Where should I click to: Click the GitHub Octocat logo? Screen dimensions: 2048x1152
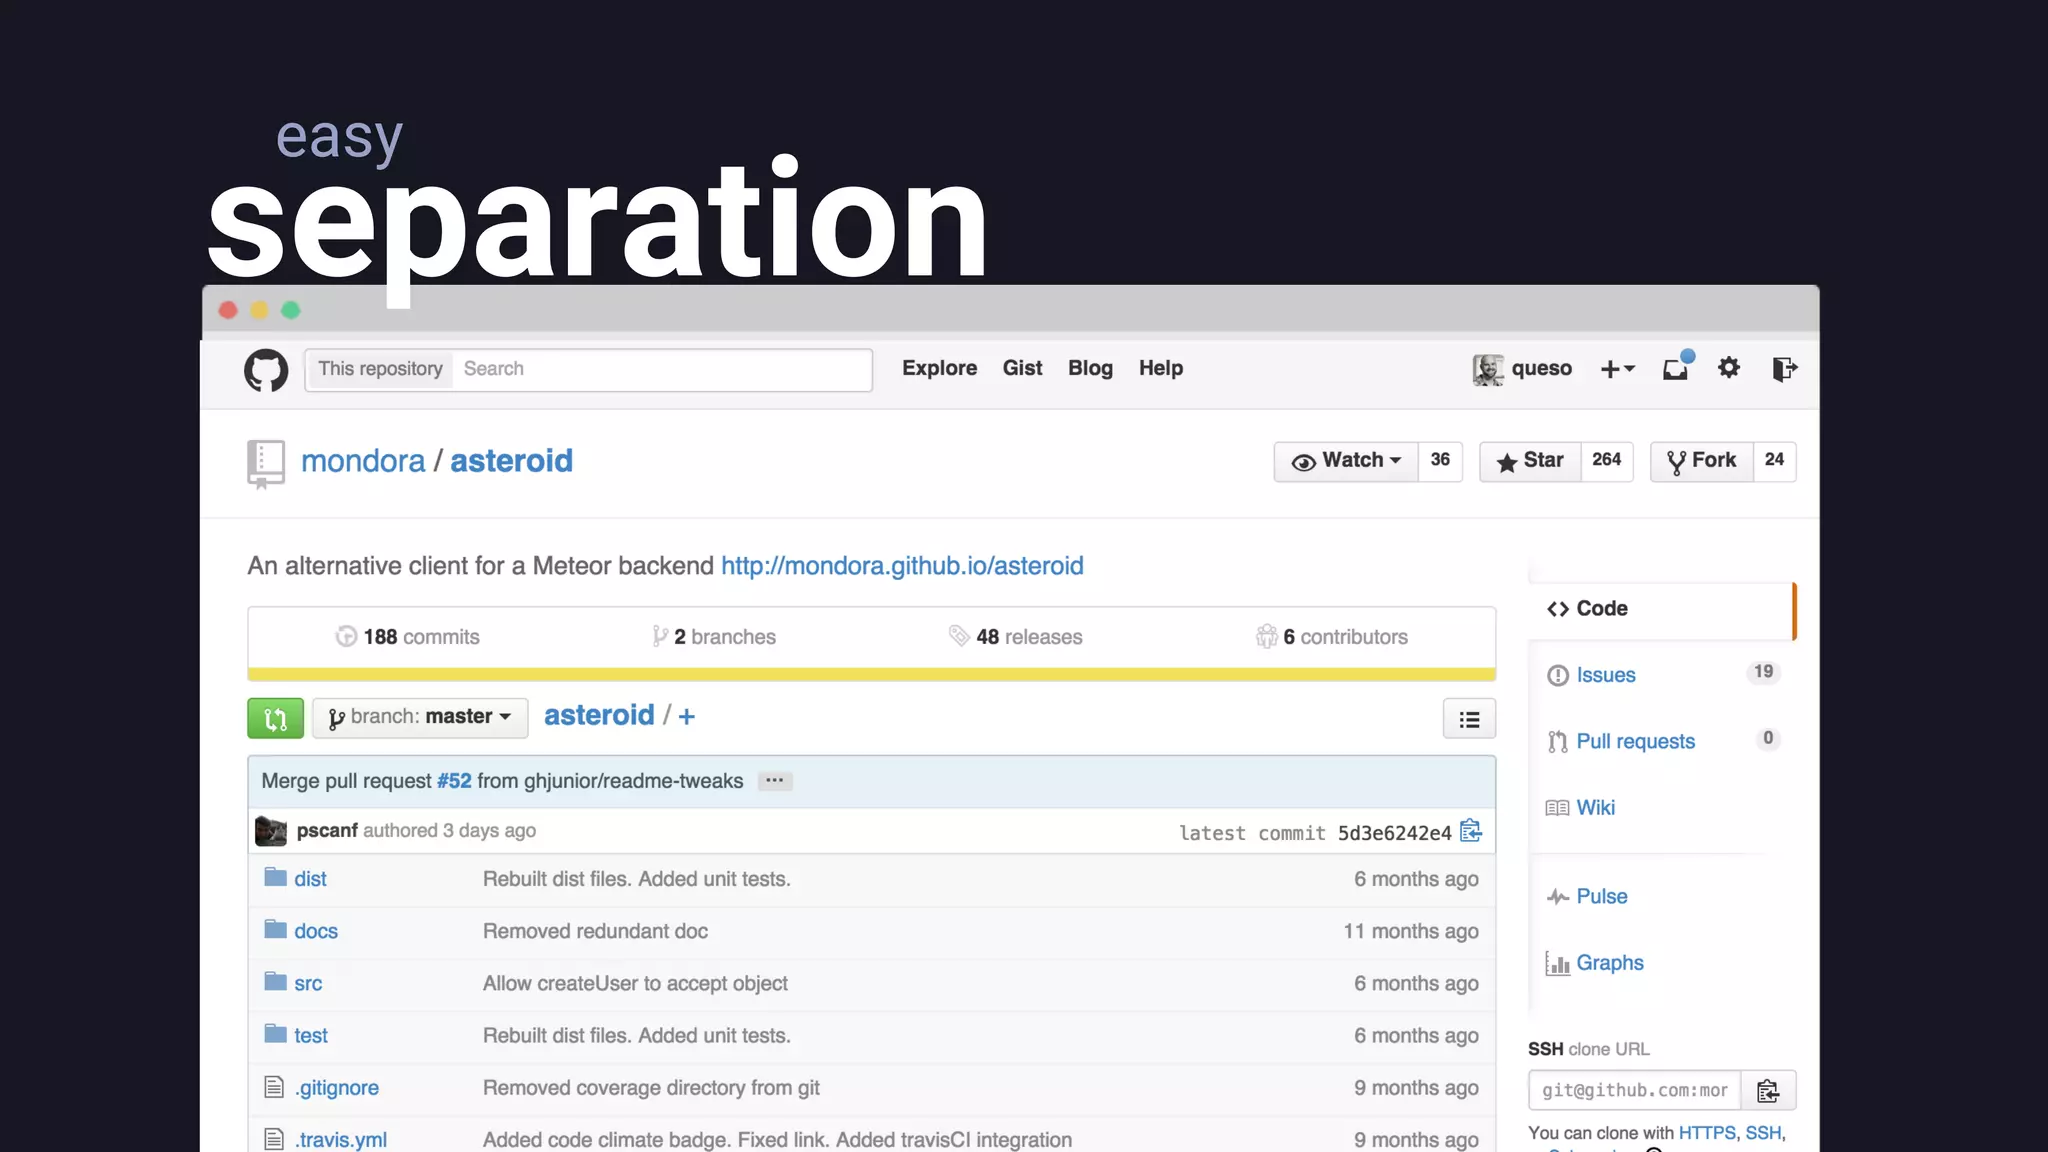pyautogui.click(x=266, y=370)
